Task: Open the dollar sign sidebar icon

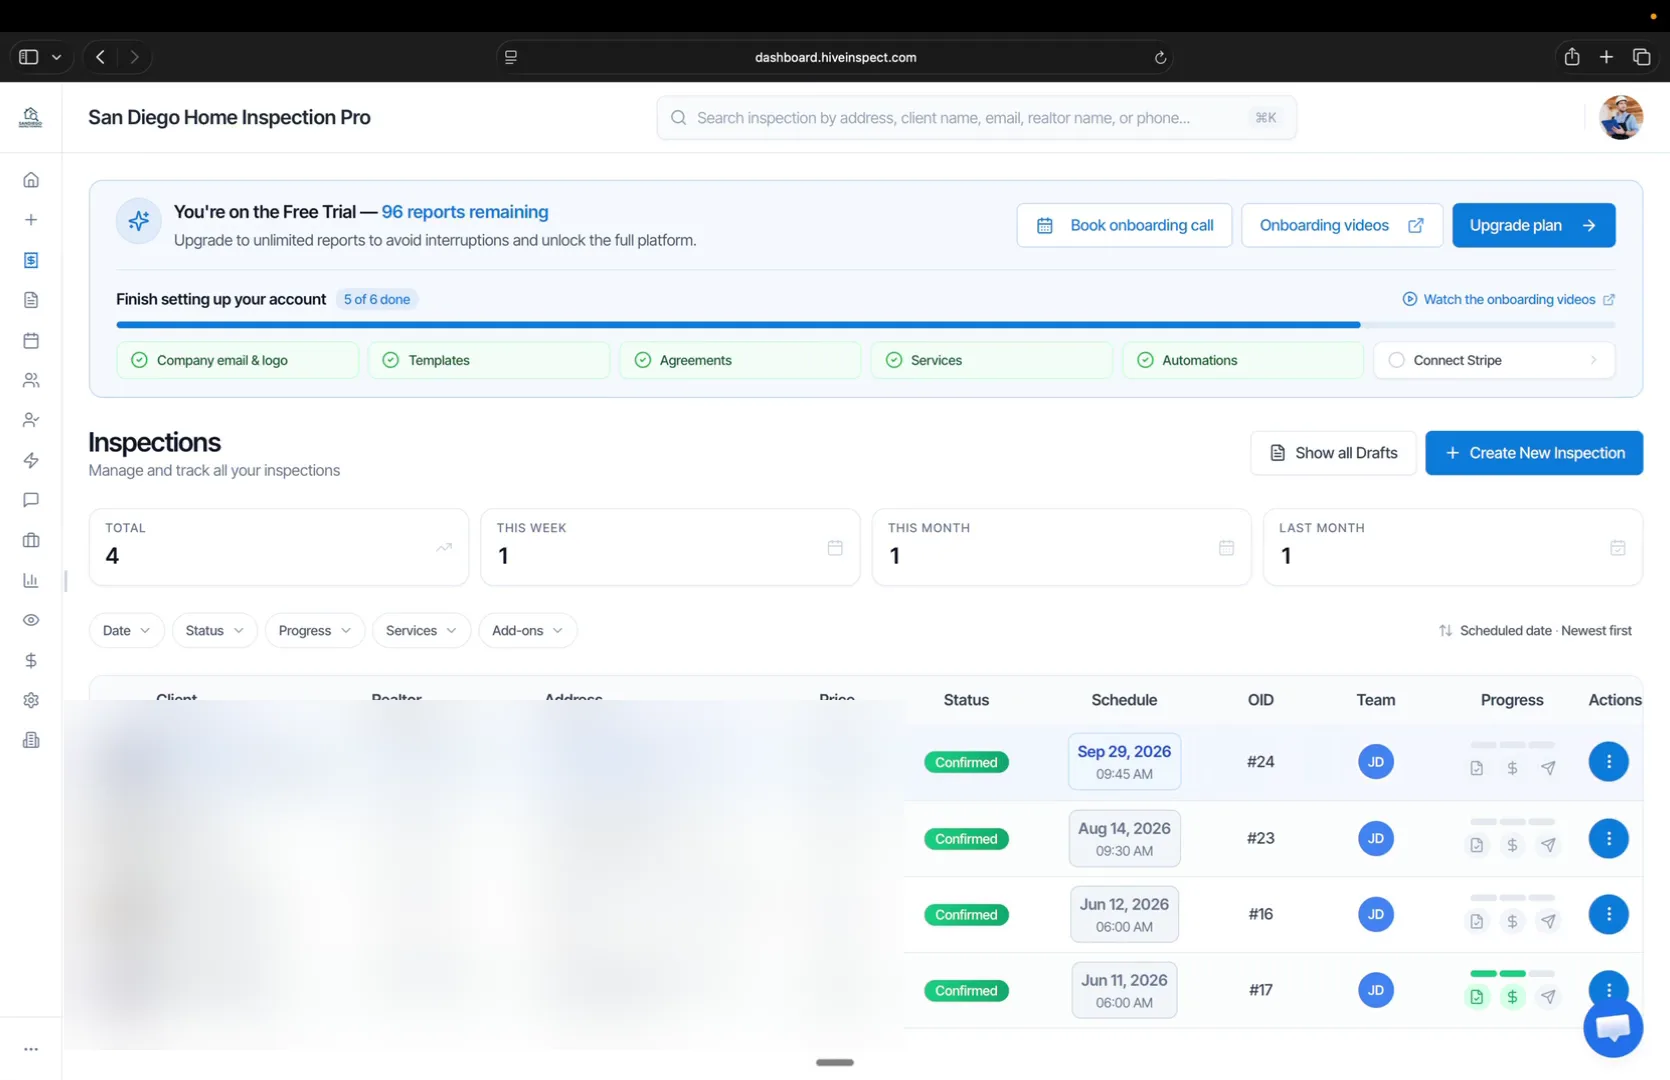Action: tap(31, 660)
